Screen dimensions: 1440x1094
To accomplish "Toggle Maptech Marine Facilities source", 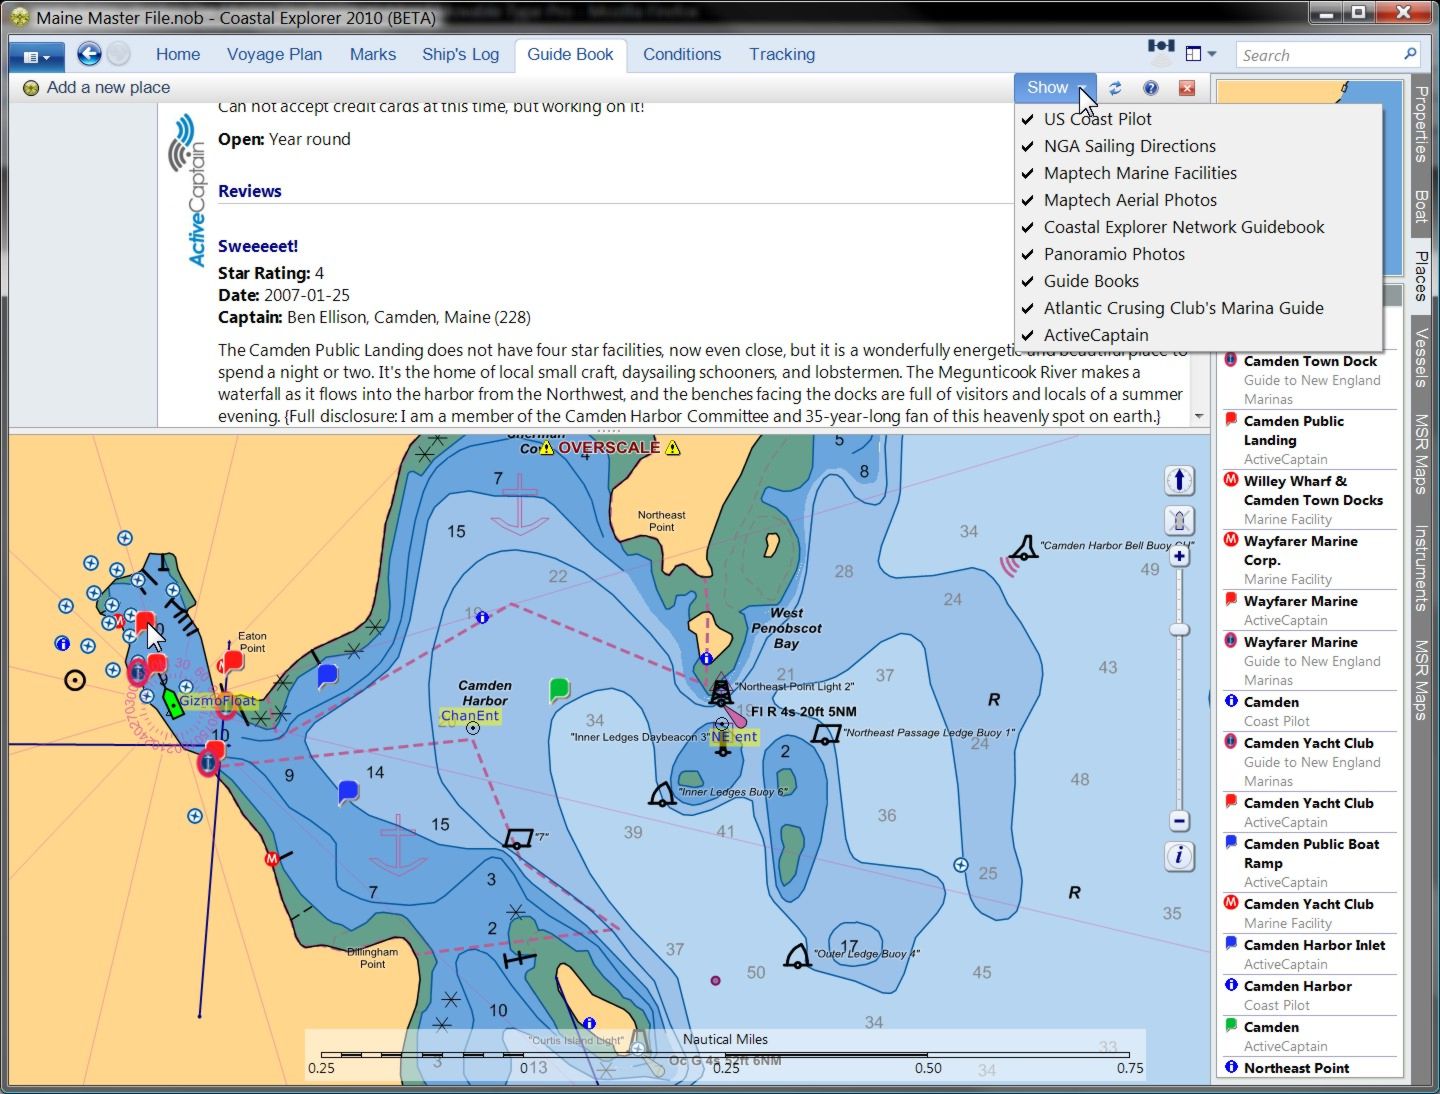I will (1197, 173).
